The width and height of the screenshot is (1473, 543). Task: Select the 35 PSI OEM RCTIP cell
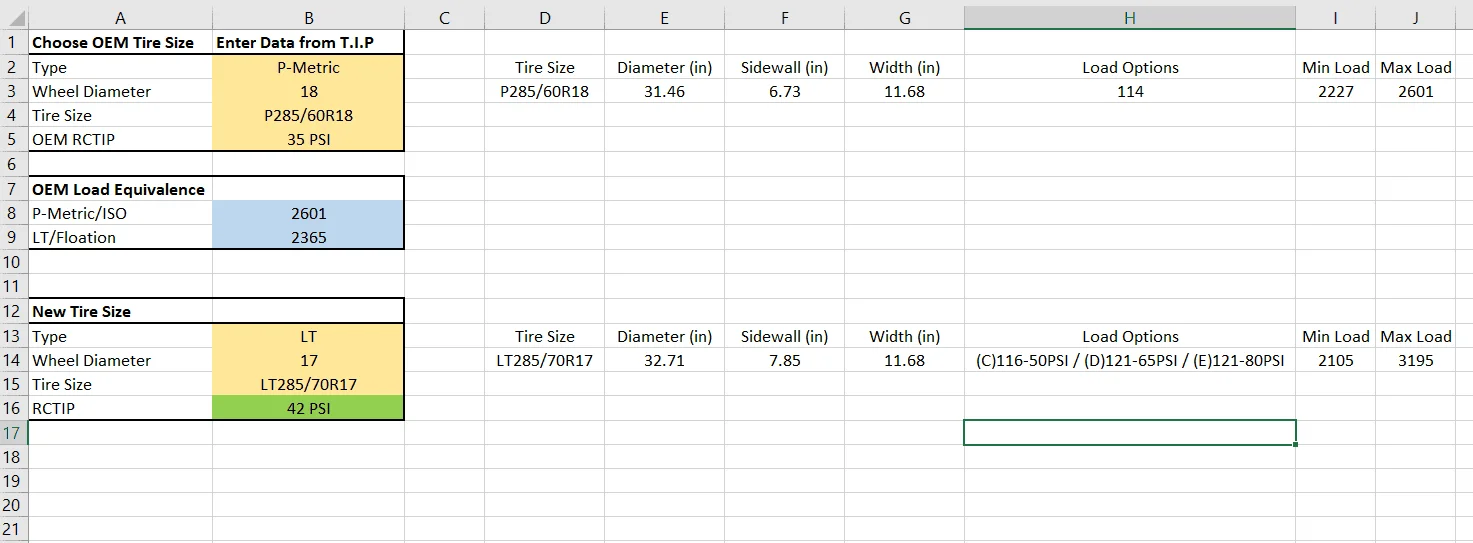click(308, 140)
